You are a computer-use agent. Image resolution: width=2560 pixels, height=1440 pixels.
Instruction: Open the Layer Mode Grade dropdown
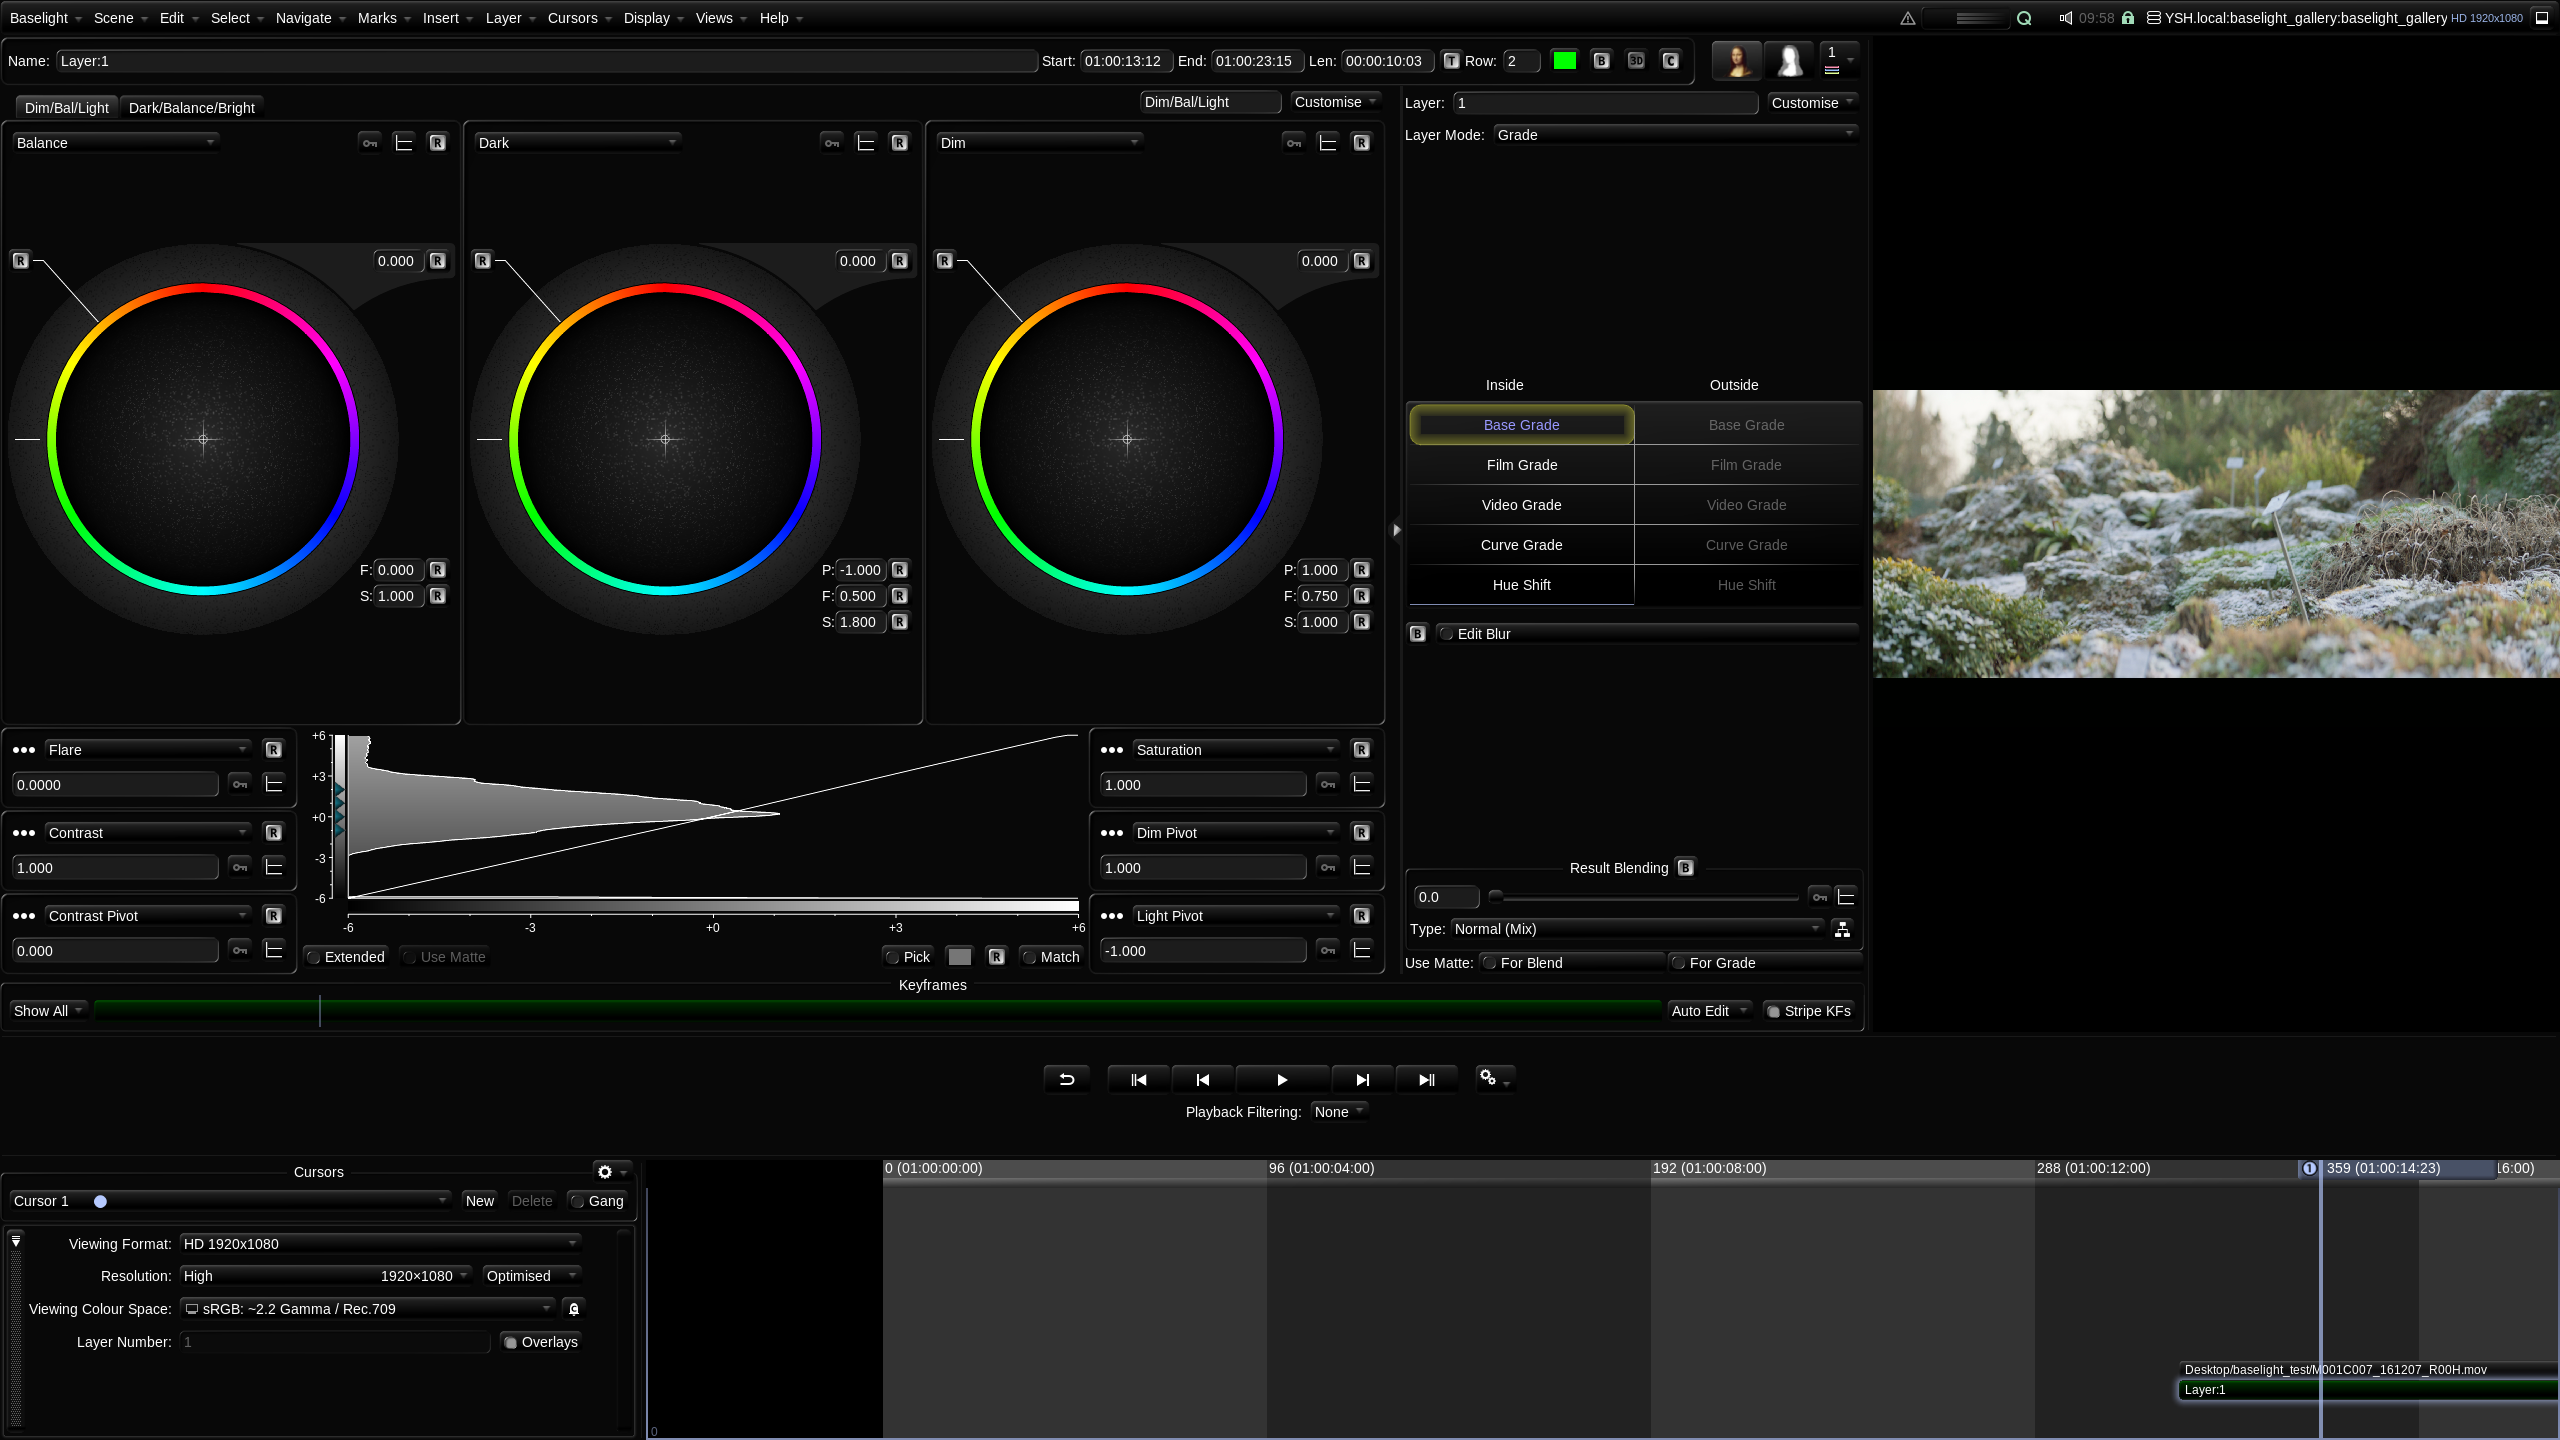click(1675, 135)
